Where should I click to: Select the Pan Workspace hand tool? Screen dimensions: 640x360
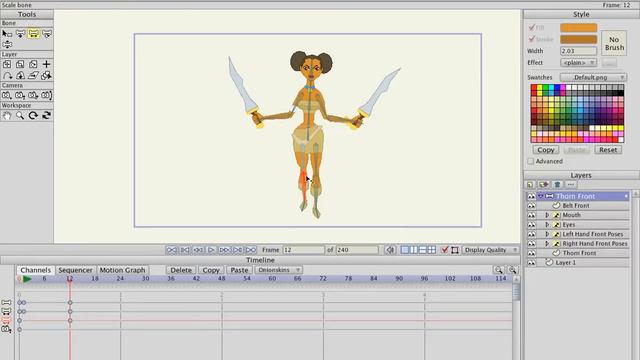7,116
